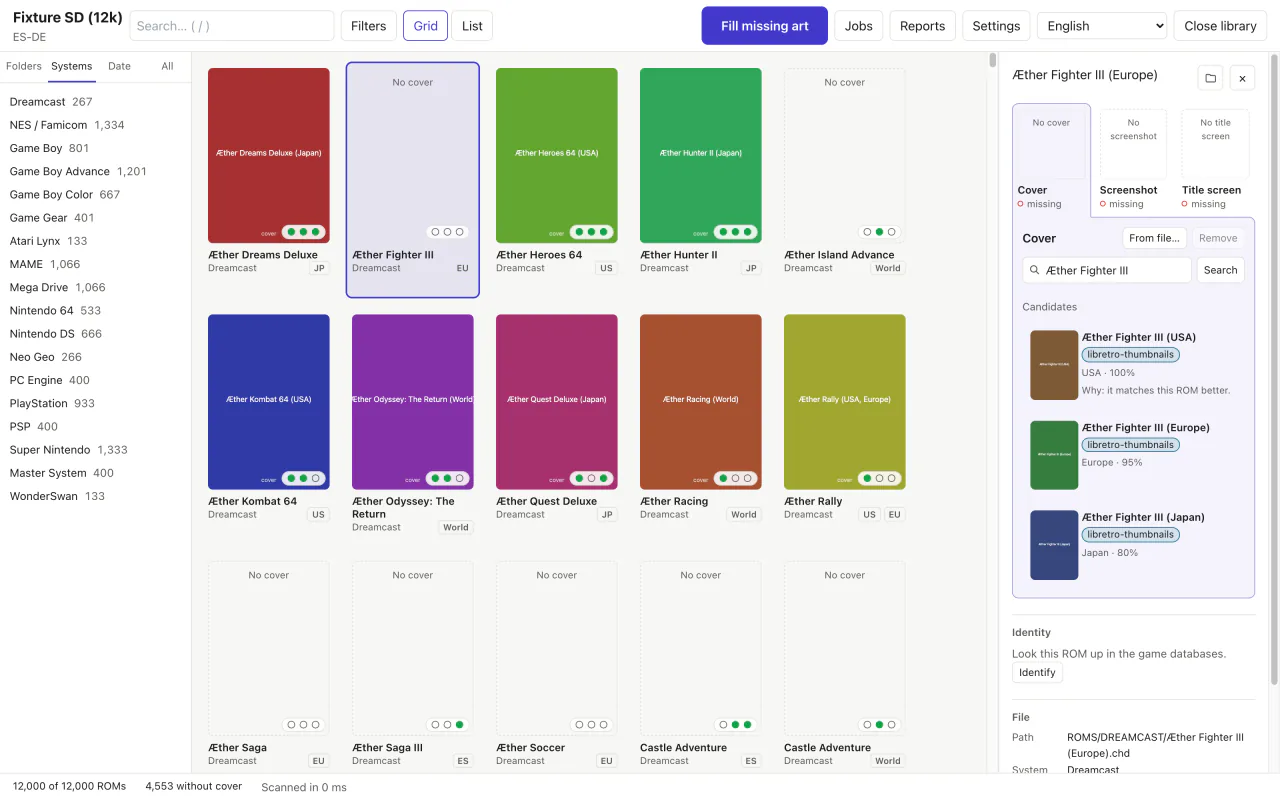Focus the main Search field
The width and height of the screenshot is (1280, 800).
coord(232,26)
